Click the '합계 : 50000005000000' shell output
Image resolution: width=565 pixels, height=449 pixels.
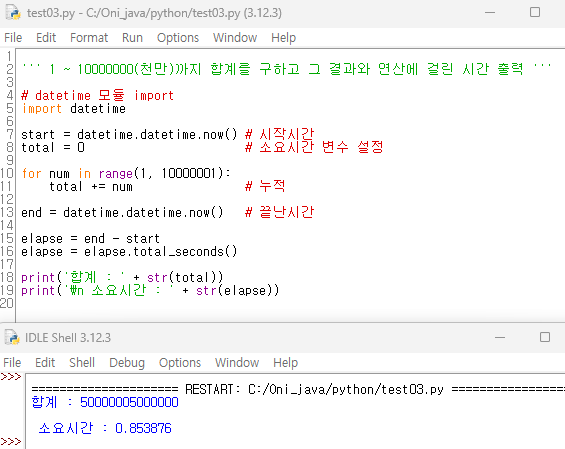[105, 402]
